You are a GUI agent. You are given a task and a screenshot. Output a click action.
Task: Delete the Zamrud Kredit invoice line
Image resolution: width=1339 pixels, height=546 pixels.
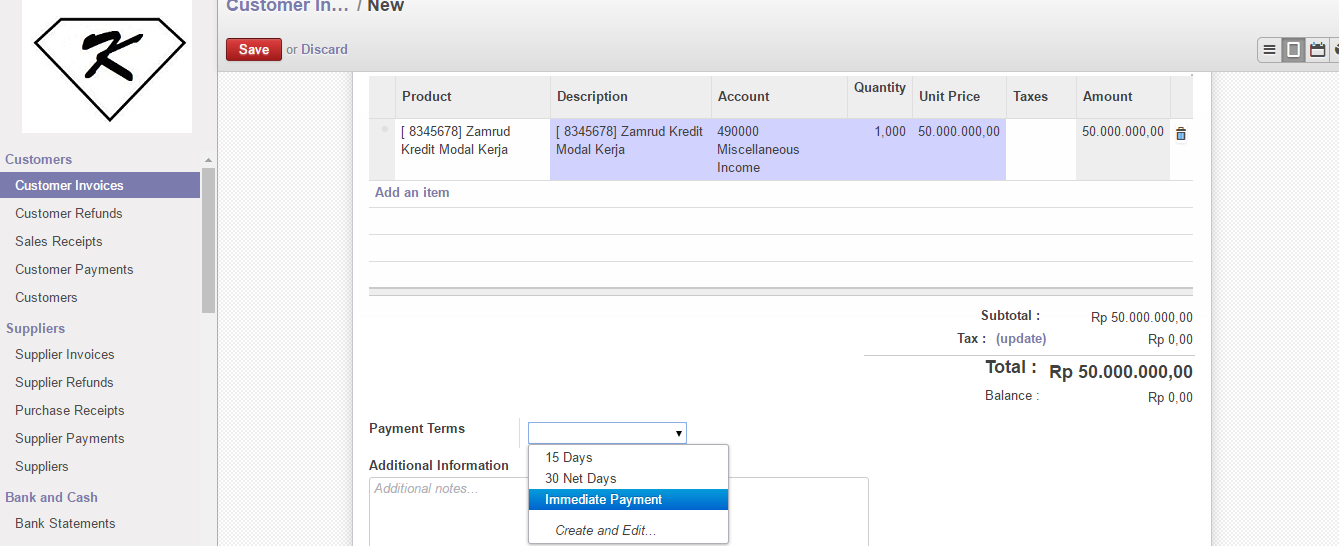tap(1181, 133)
